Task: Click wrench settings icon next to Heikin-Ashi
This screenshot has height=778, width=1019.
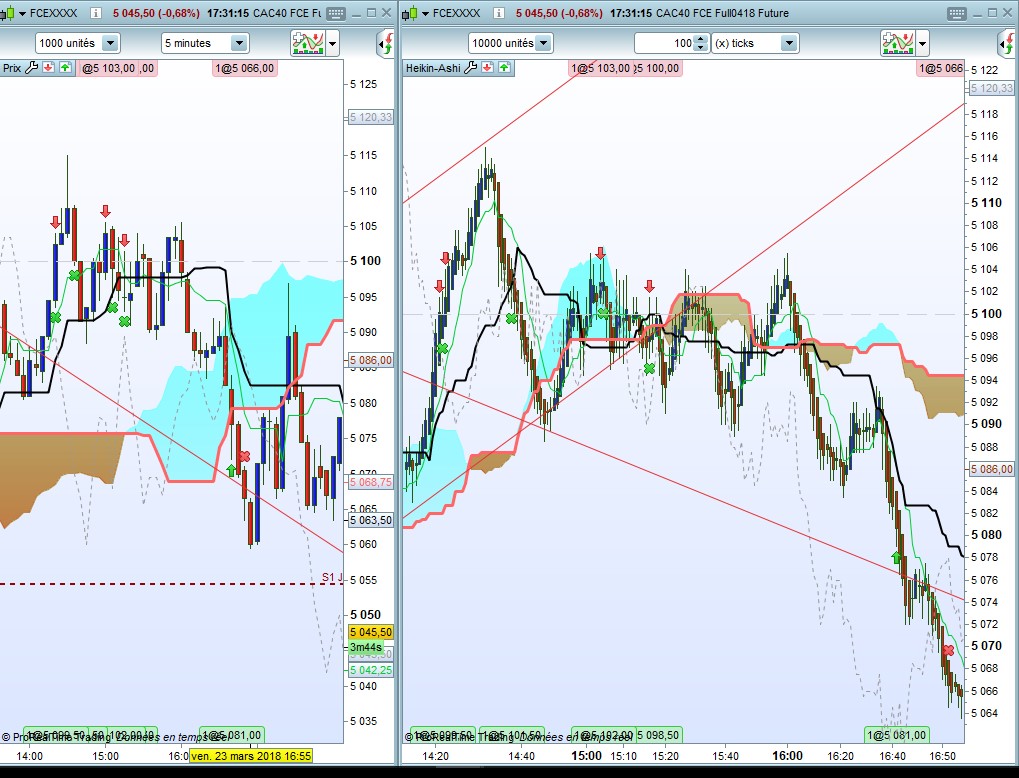Action: click(471, 68)
